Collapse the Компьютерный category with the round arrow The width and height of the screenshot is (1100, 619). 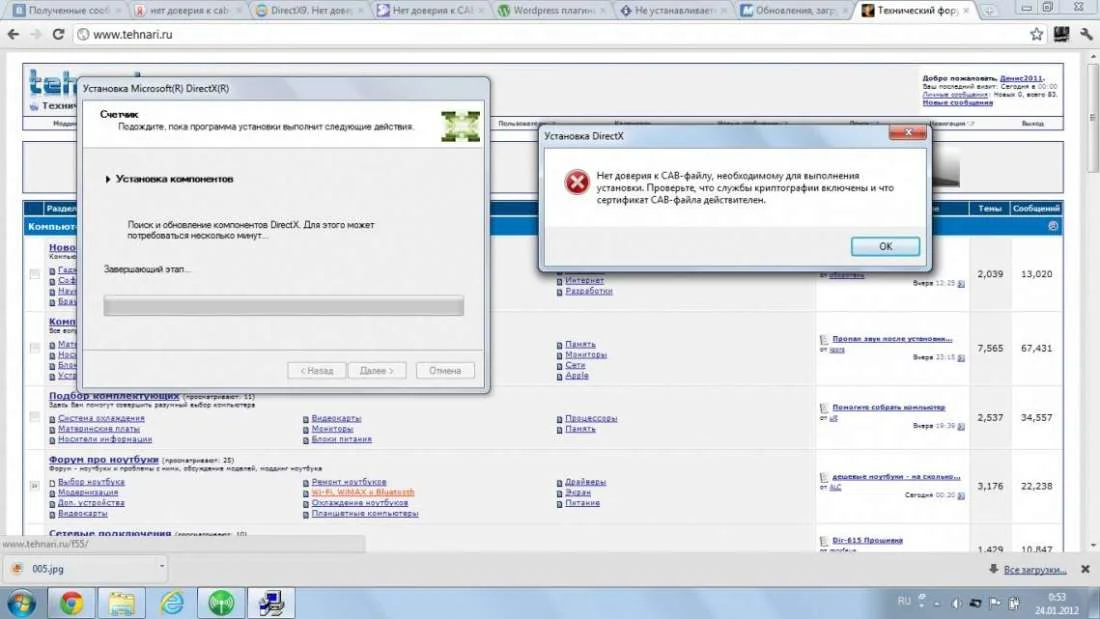point(1052,226)
